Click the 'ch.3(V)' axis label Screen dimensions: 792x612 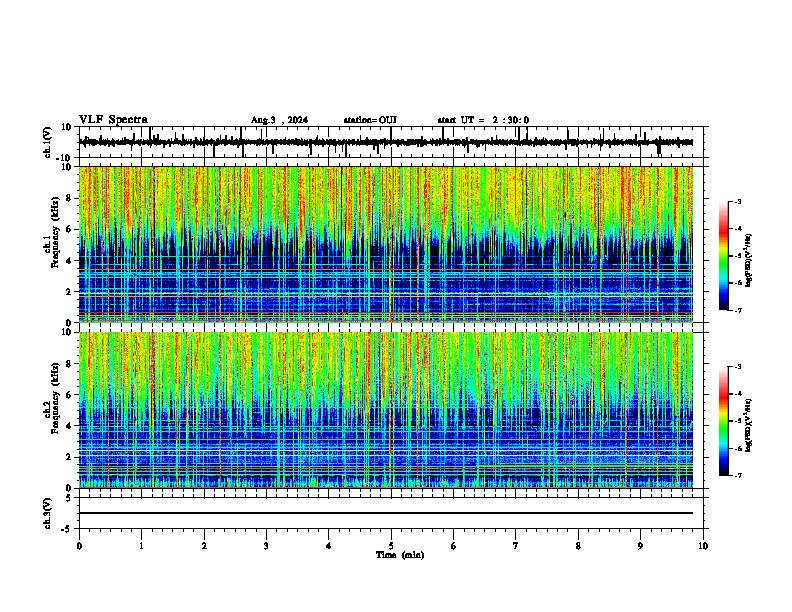[48, 513]
